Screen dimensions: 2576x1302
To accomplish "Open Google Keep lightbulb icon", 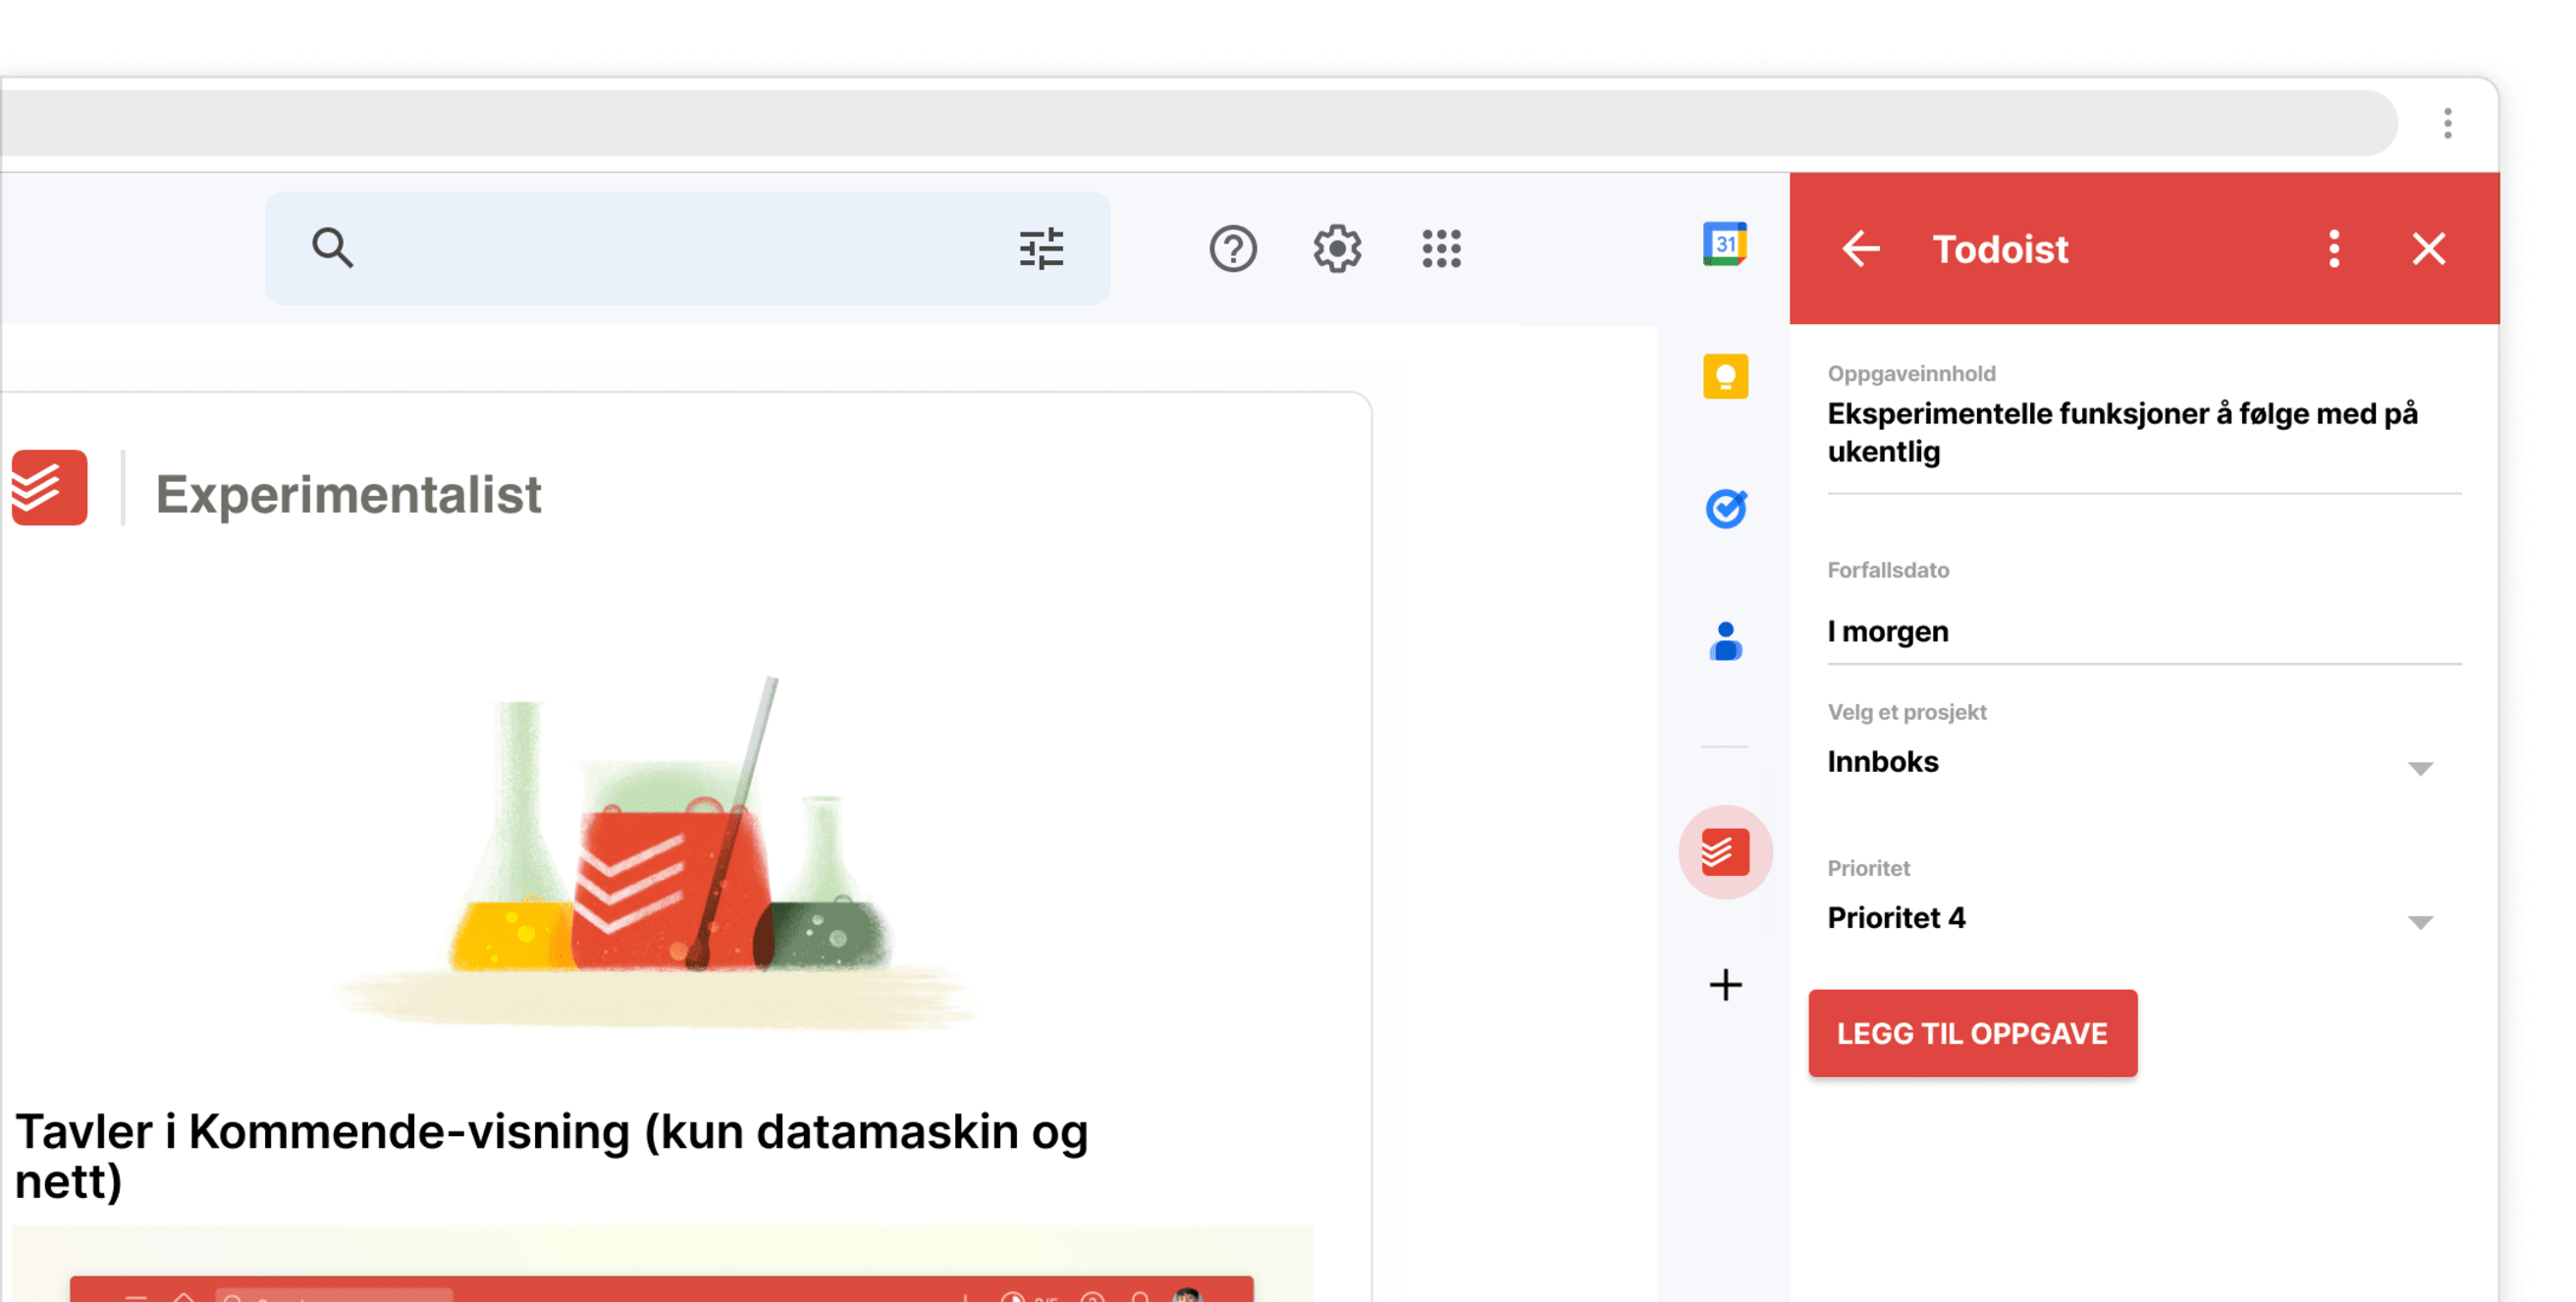I will (x=1724, y=376).
